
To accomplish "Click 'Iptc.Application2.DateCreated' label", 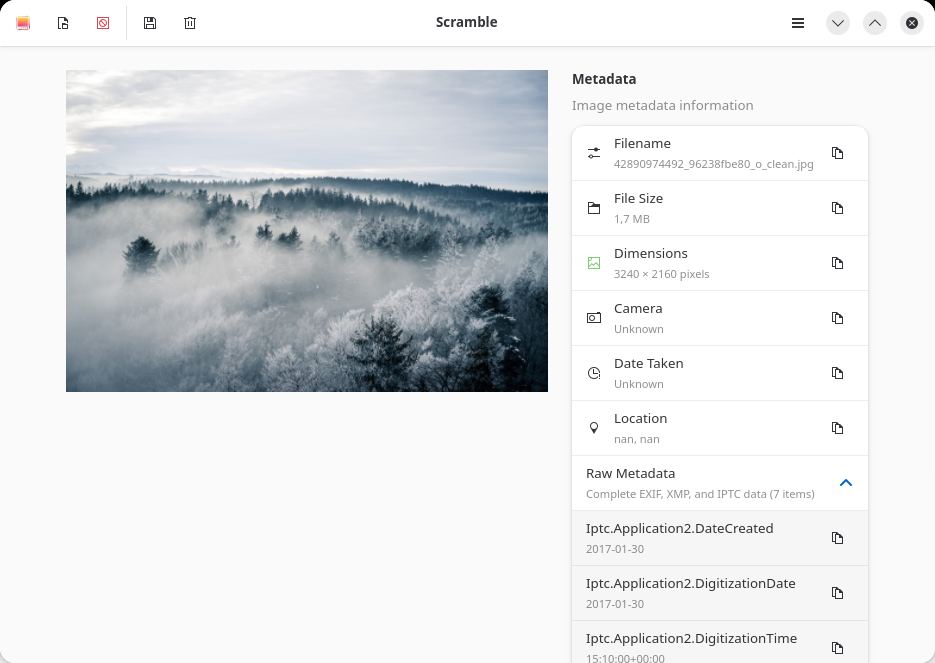I will pos(679,529).
